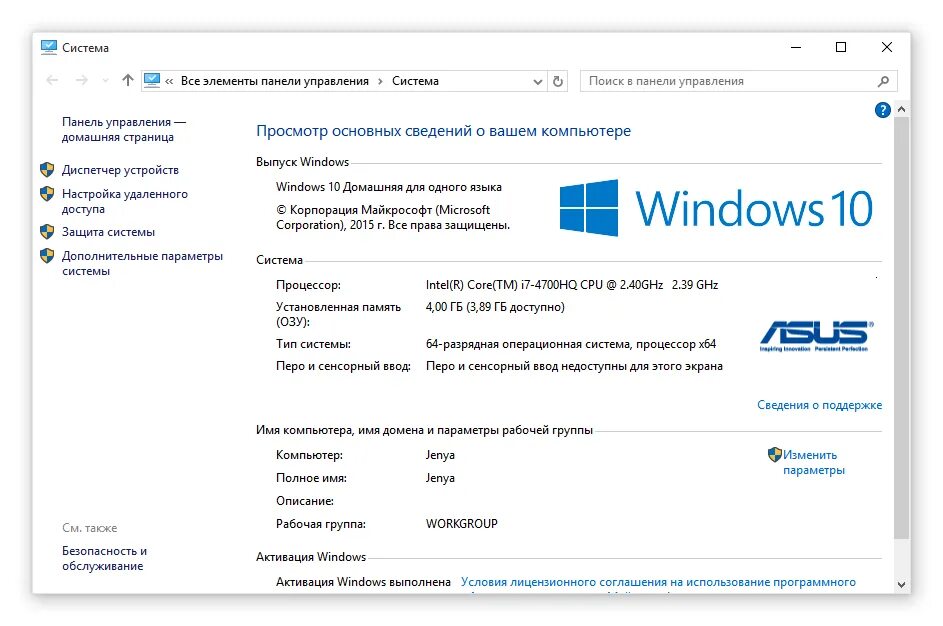Expand address bar history chevron

click(538, 81)
